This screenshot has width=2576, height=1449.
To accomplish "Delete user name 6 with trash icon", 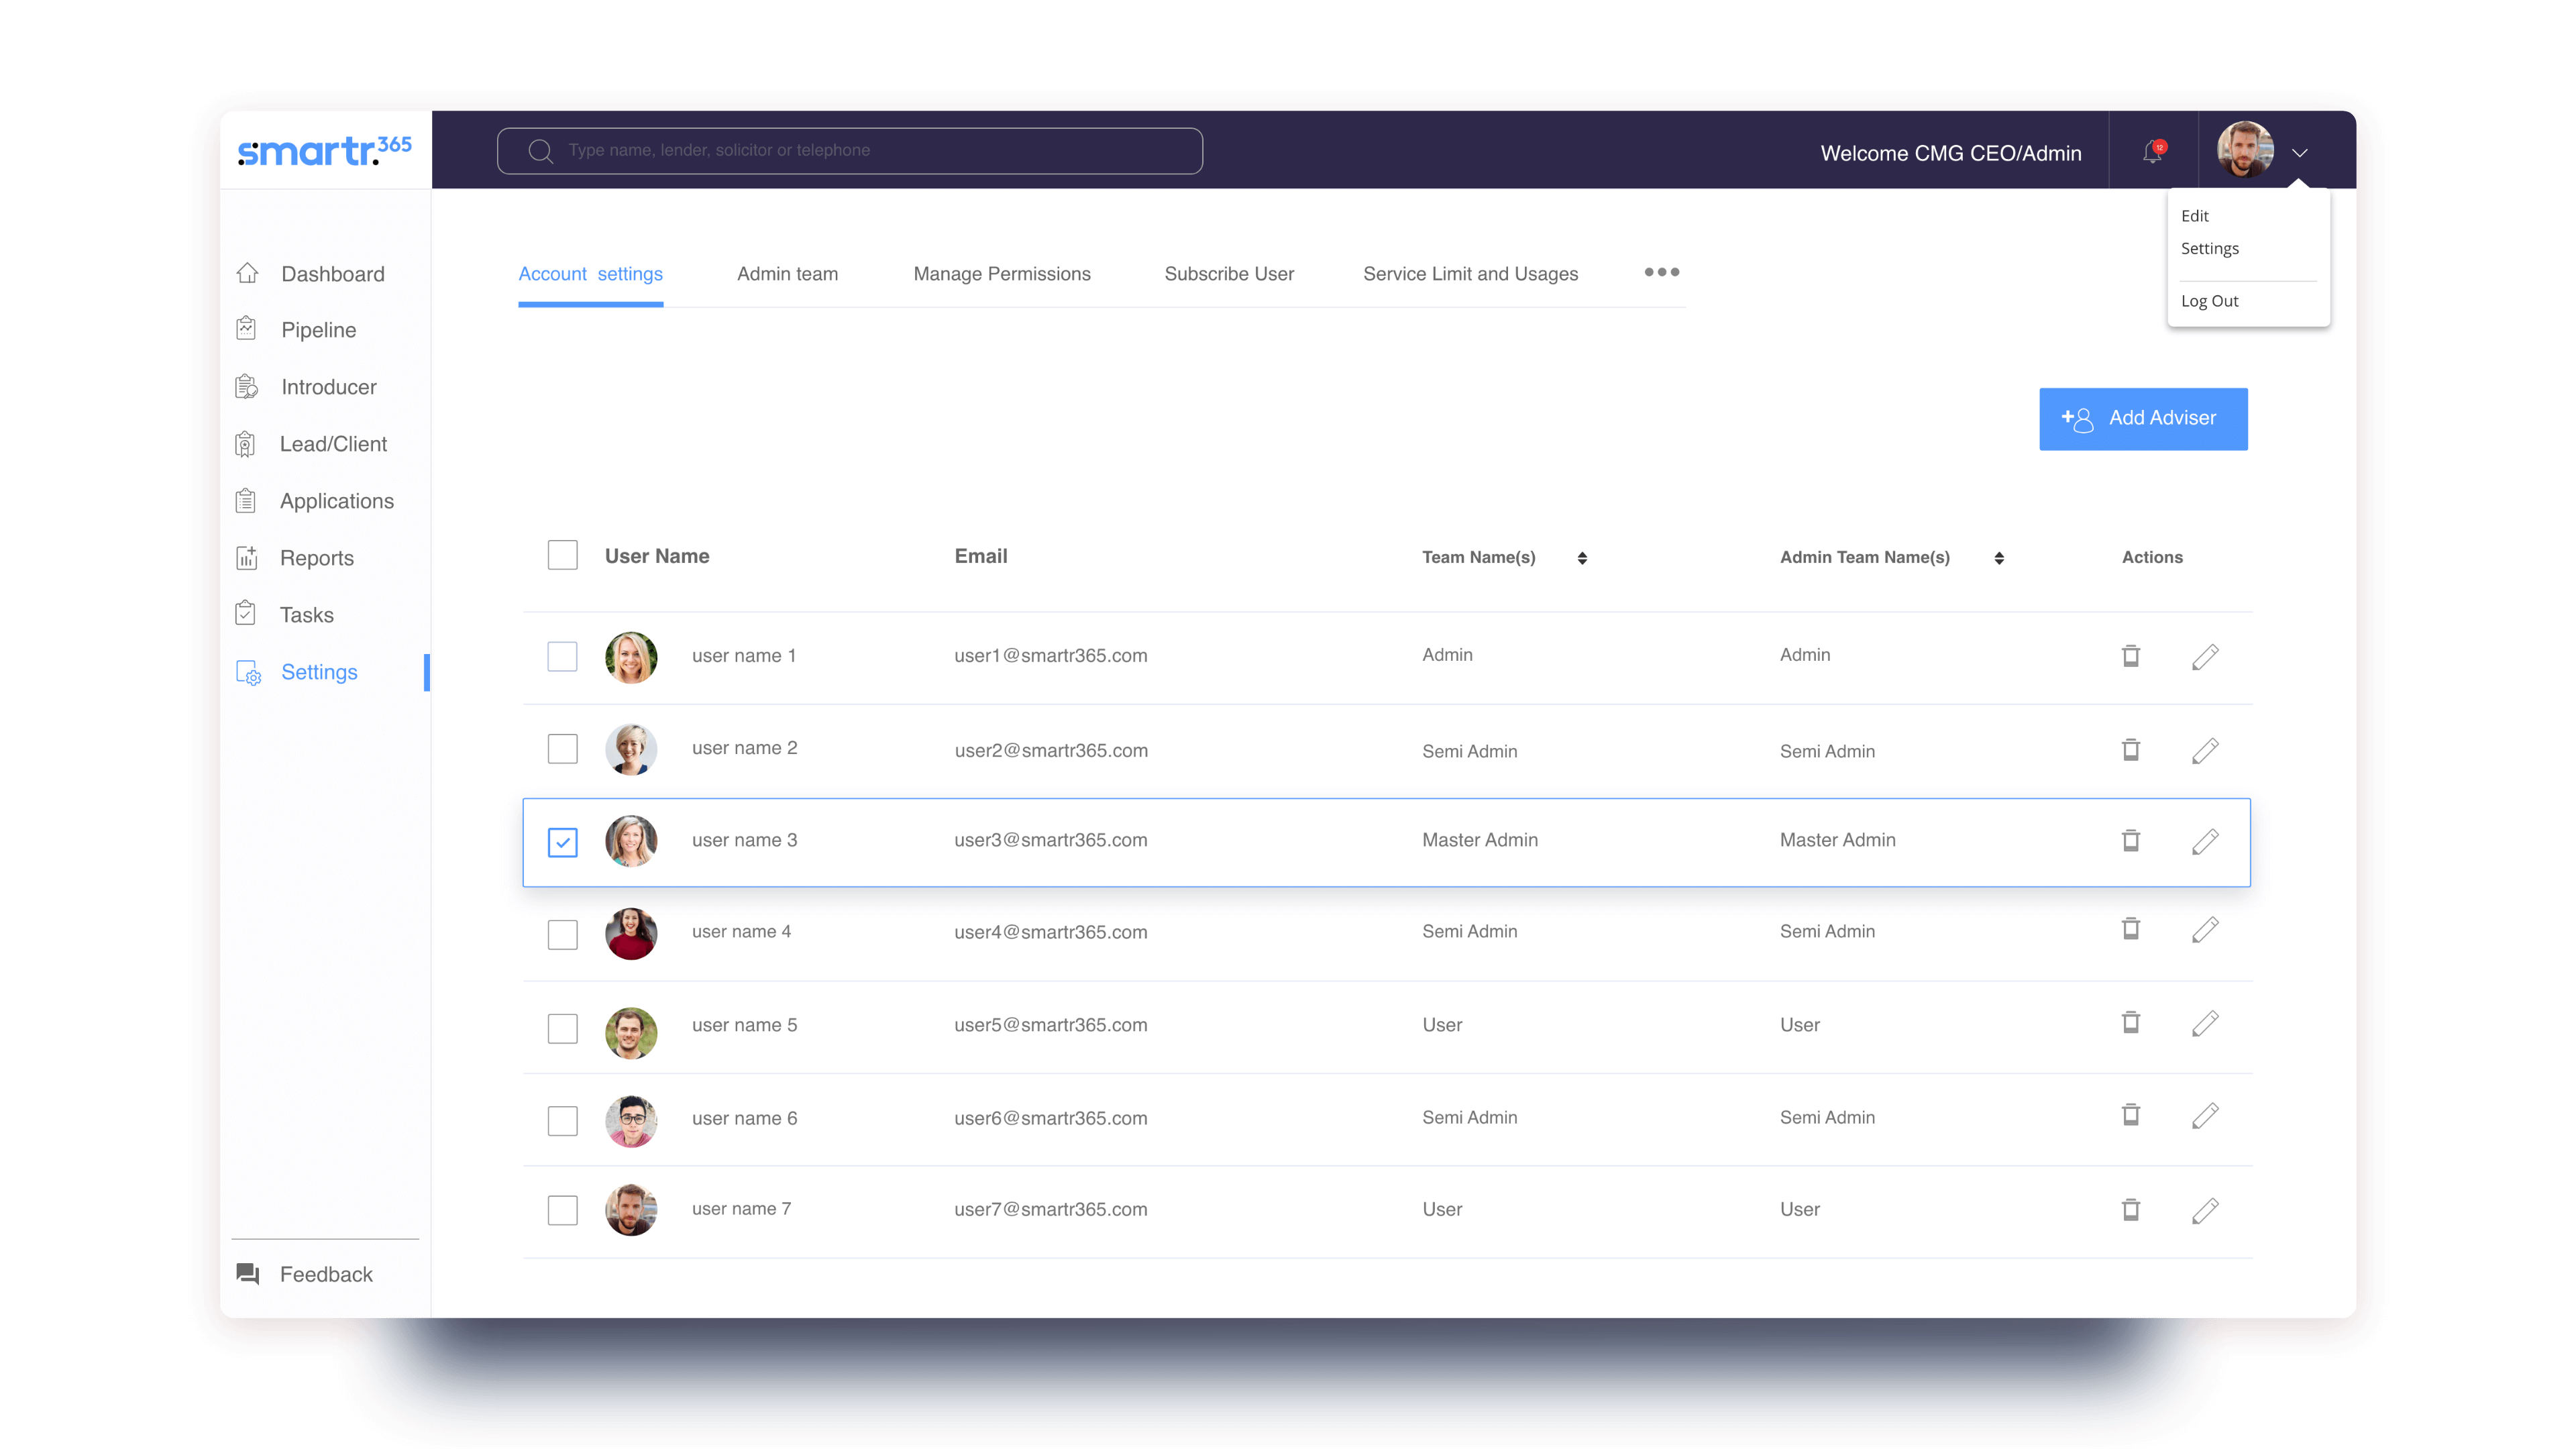I will [2131, 1115].
